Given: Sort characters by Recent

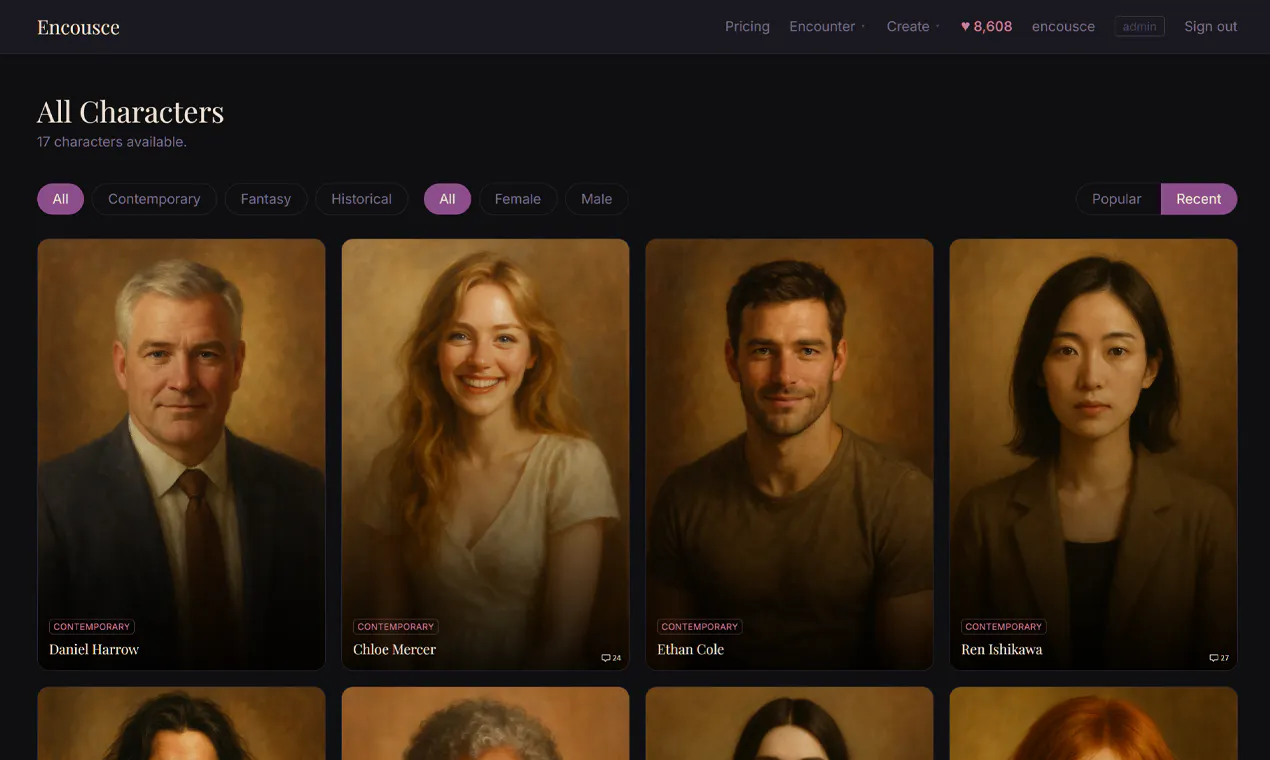Looking at the screenshot, I should [1199, 199].
